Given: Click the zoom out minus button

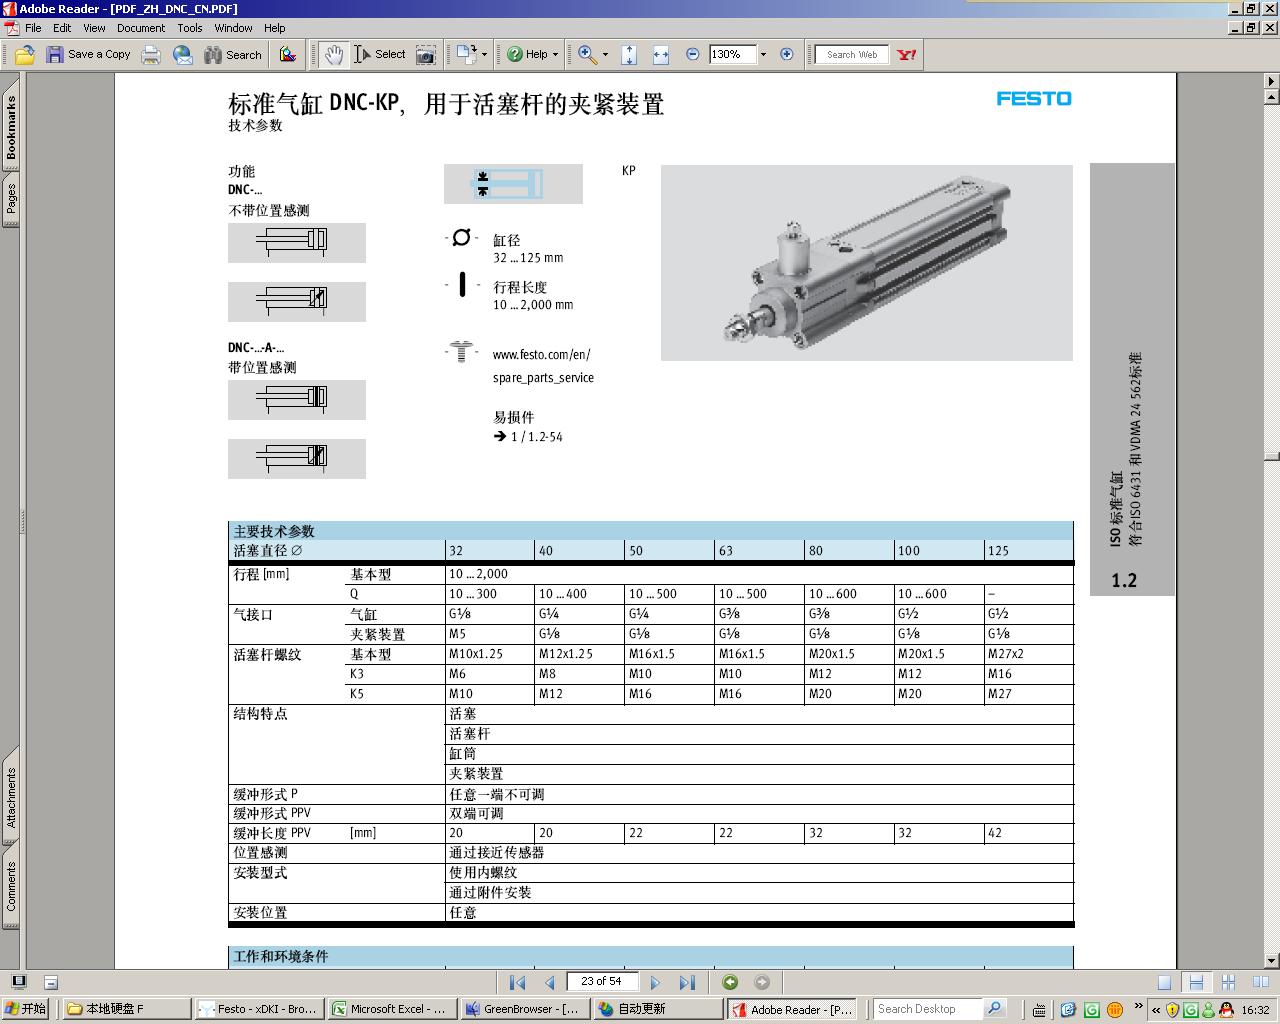Looking at the screenshot, I should pos(692,55).
